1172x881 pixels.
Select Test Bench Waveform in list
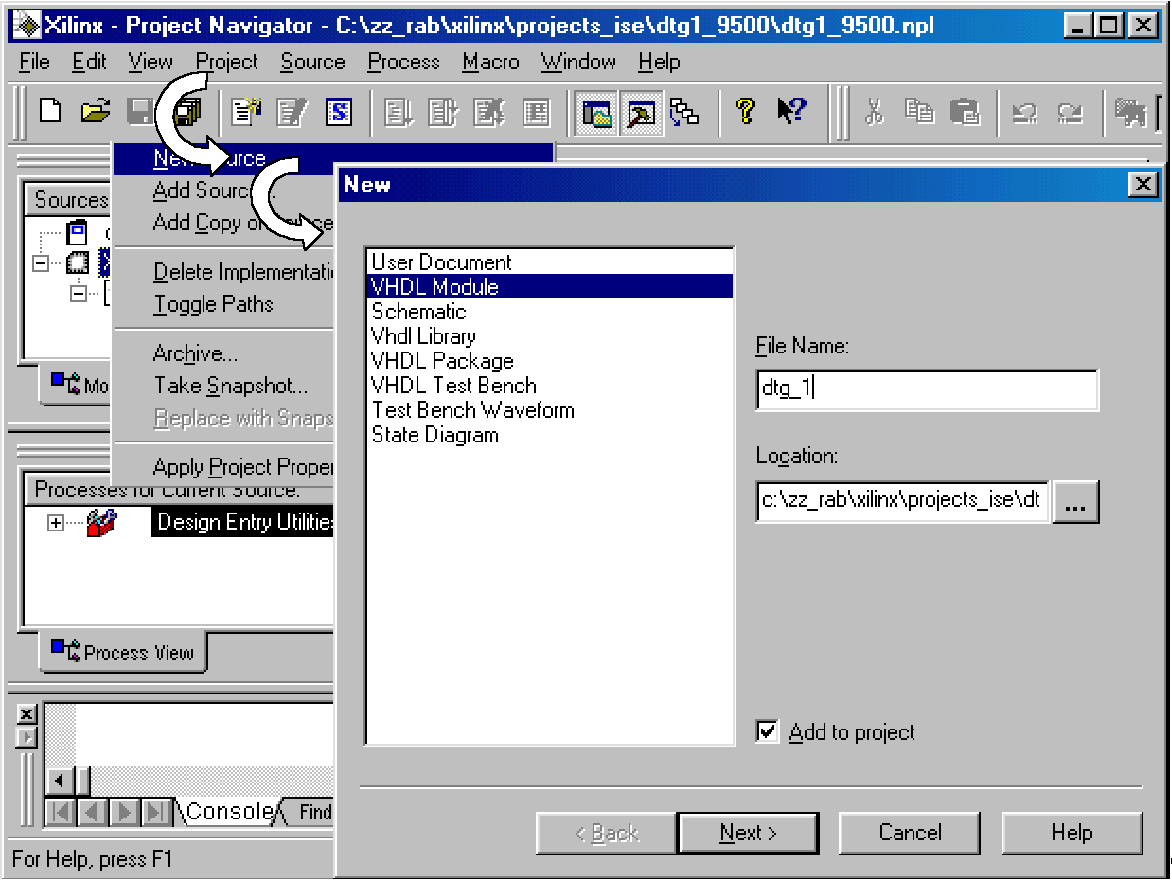coord(549,409)
